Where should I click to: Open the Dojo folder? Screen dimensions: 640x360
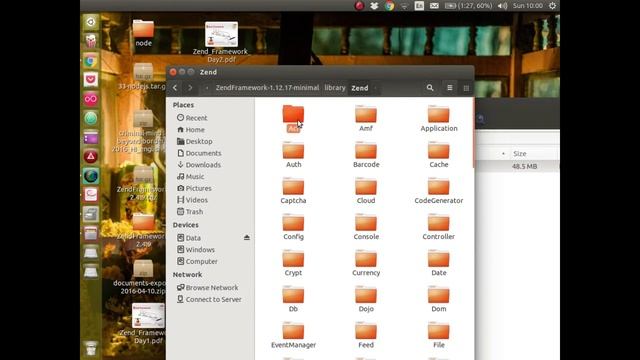click(366, 300)
